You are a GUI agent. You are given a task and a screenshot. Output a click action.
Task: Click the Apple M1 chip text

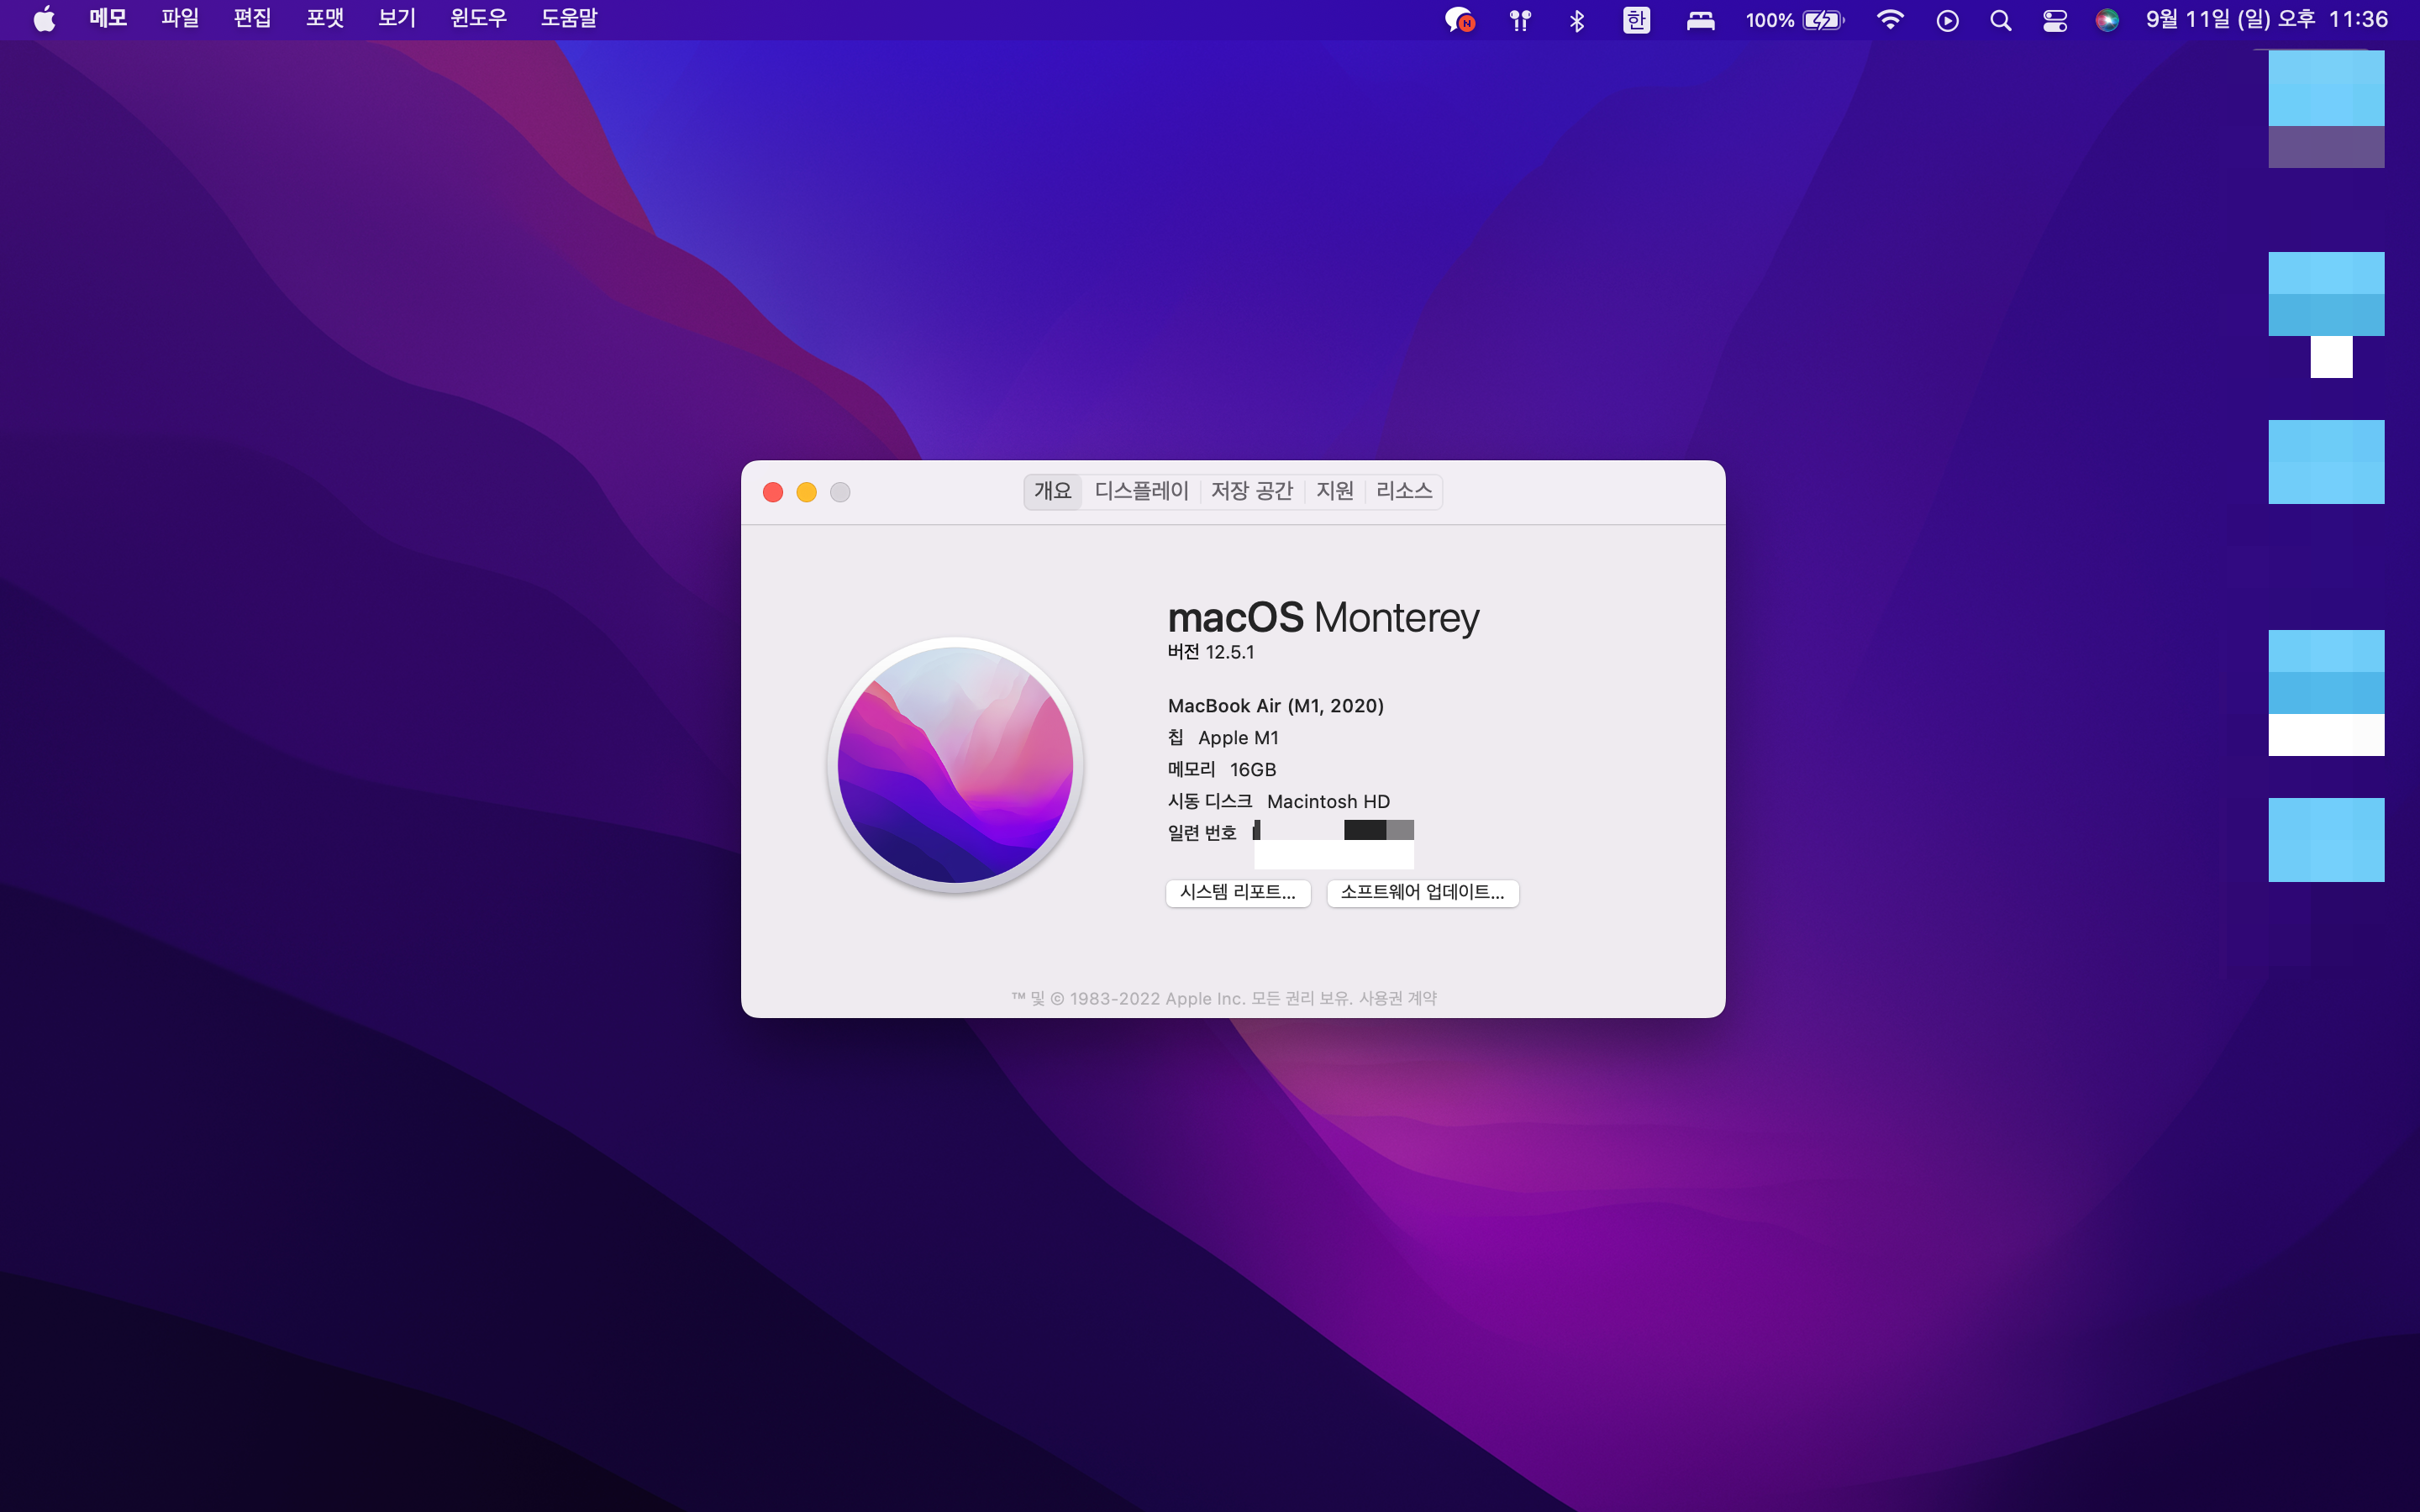pyautogui.click(x=1238, y=738)
